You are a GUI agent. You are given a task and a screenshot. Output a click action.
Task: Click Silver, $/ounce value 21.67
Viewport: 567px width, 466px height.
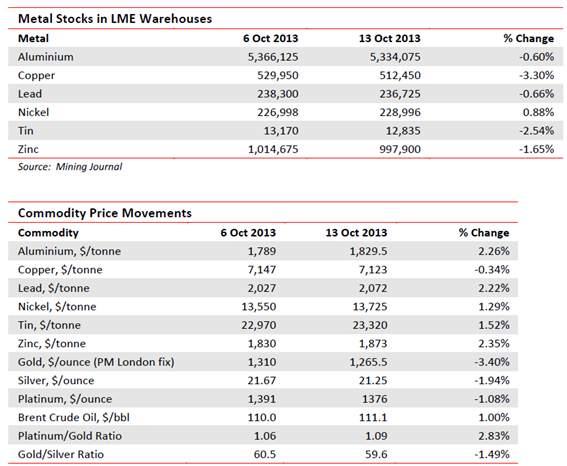(261, 380)
